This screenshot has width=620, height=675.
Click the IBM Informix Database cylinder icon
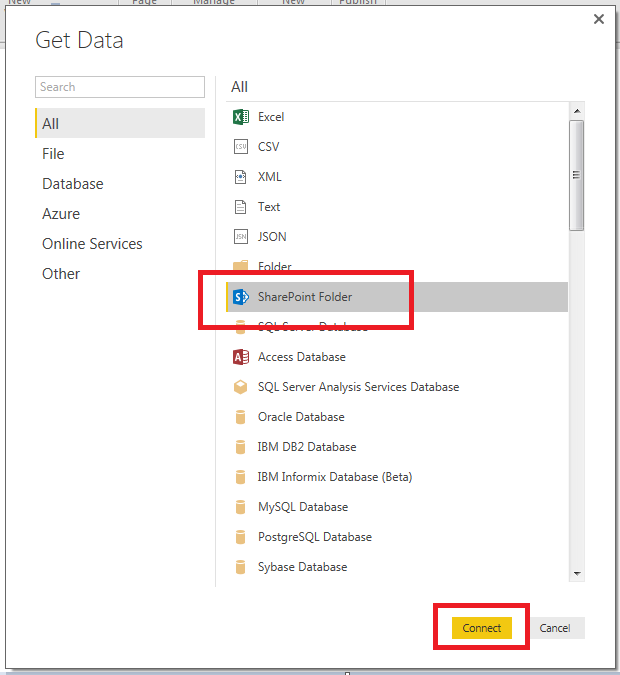coord(241,477)
